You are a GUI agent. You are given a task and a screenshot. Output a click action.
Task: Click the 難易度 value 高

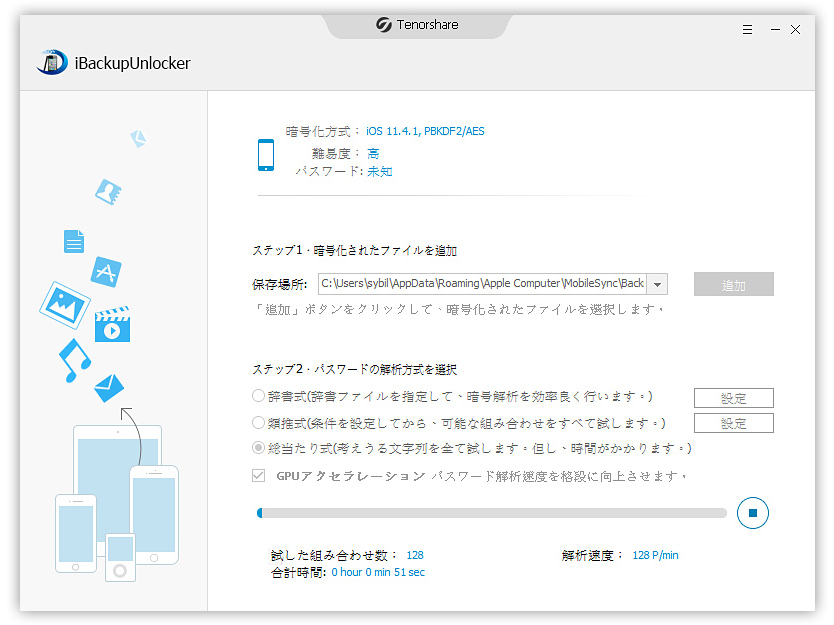[373, 154]
